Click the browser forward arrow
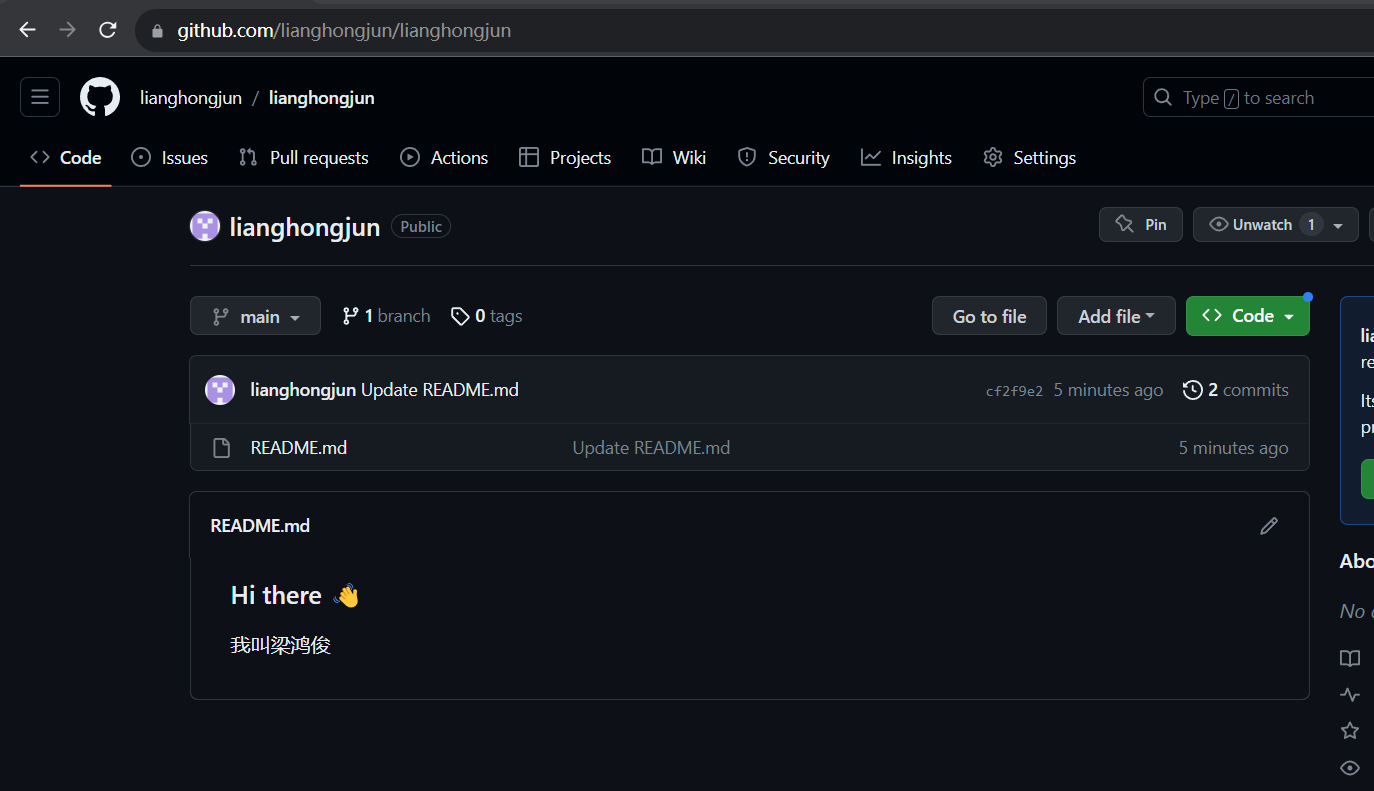This screenshot has width=1374, height=791. (x=67, y=30)
